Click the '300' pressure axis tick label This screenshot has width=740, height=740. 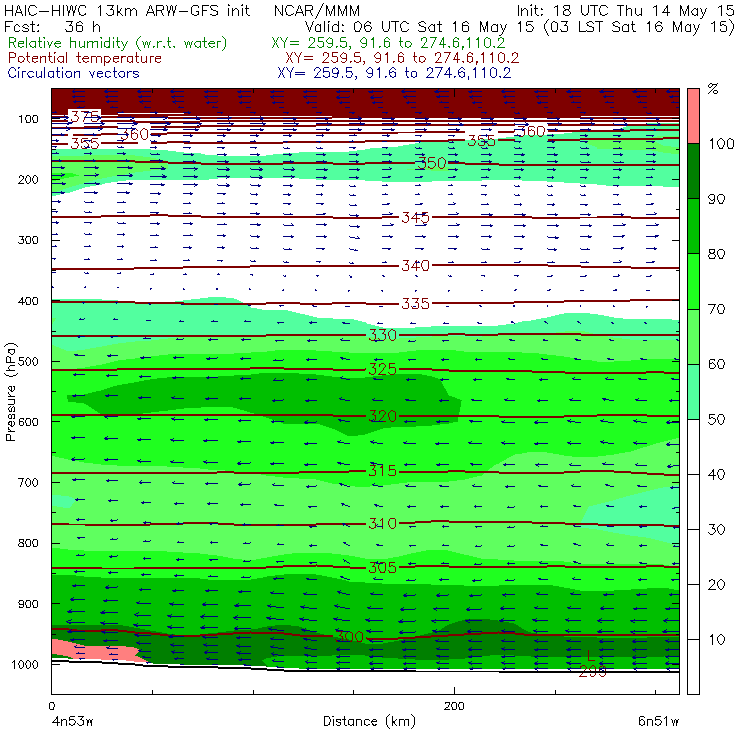tap(28, 240)
